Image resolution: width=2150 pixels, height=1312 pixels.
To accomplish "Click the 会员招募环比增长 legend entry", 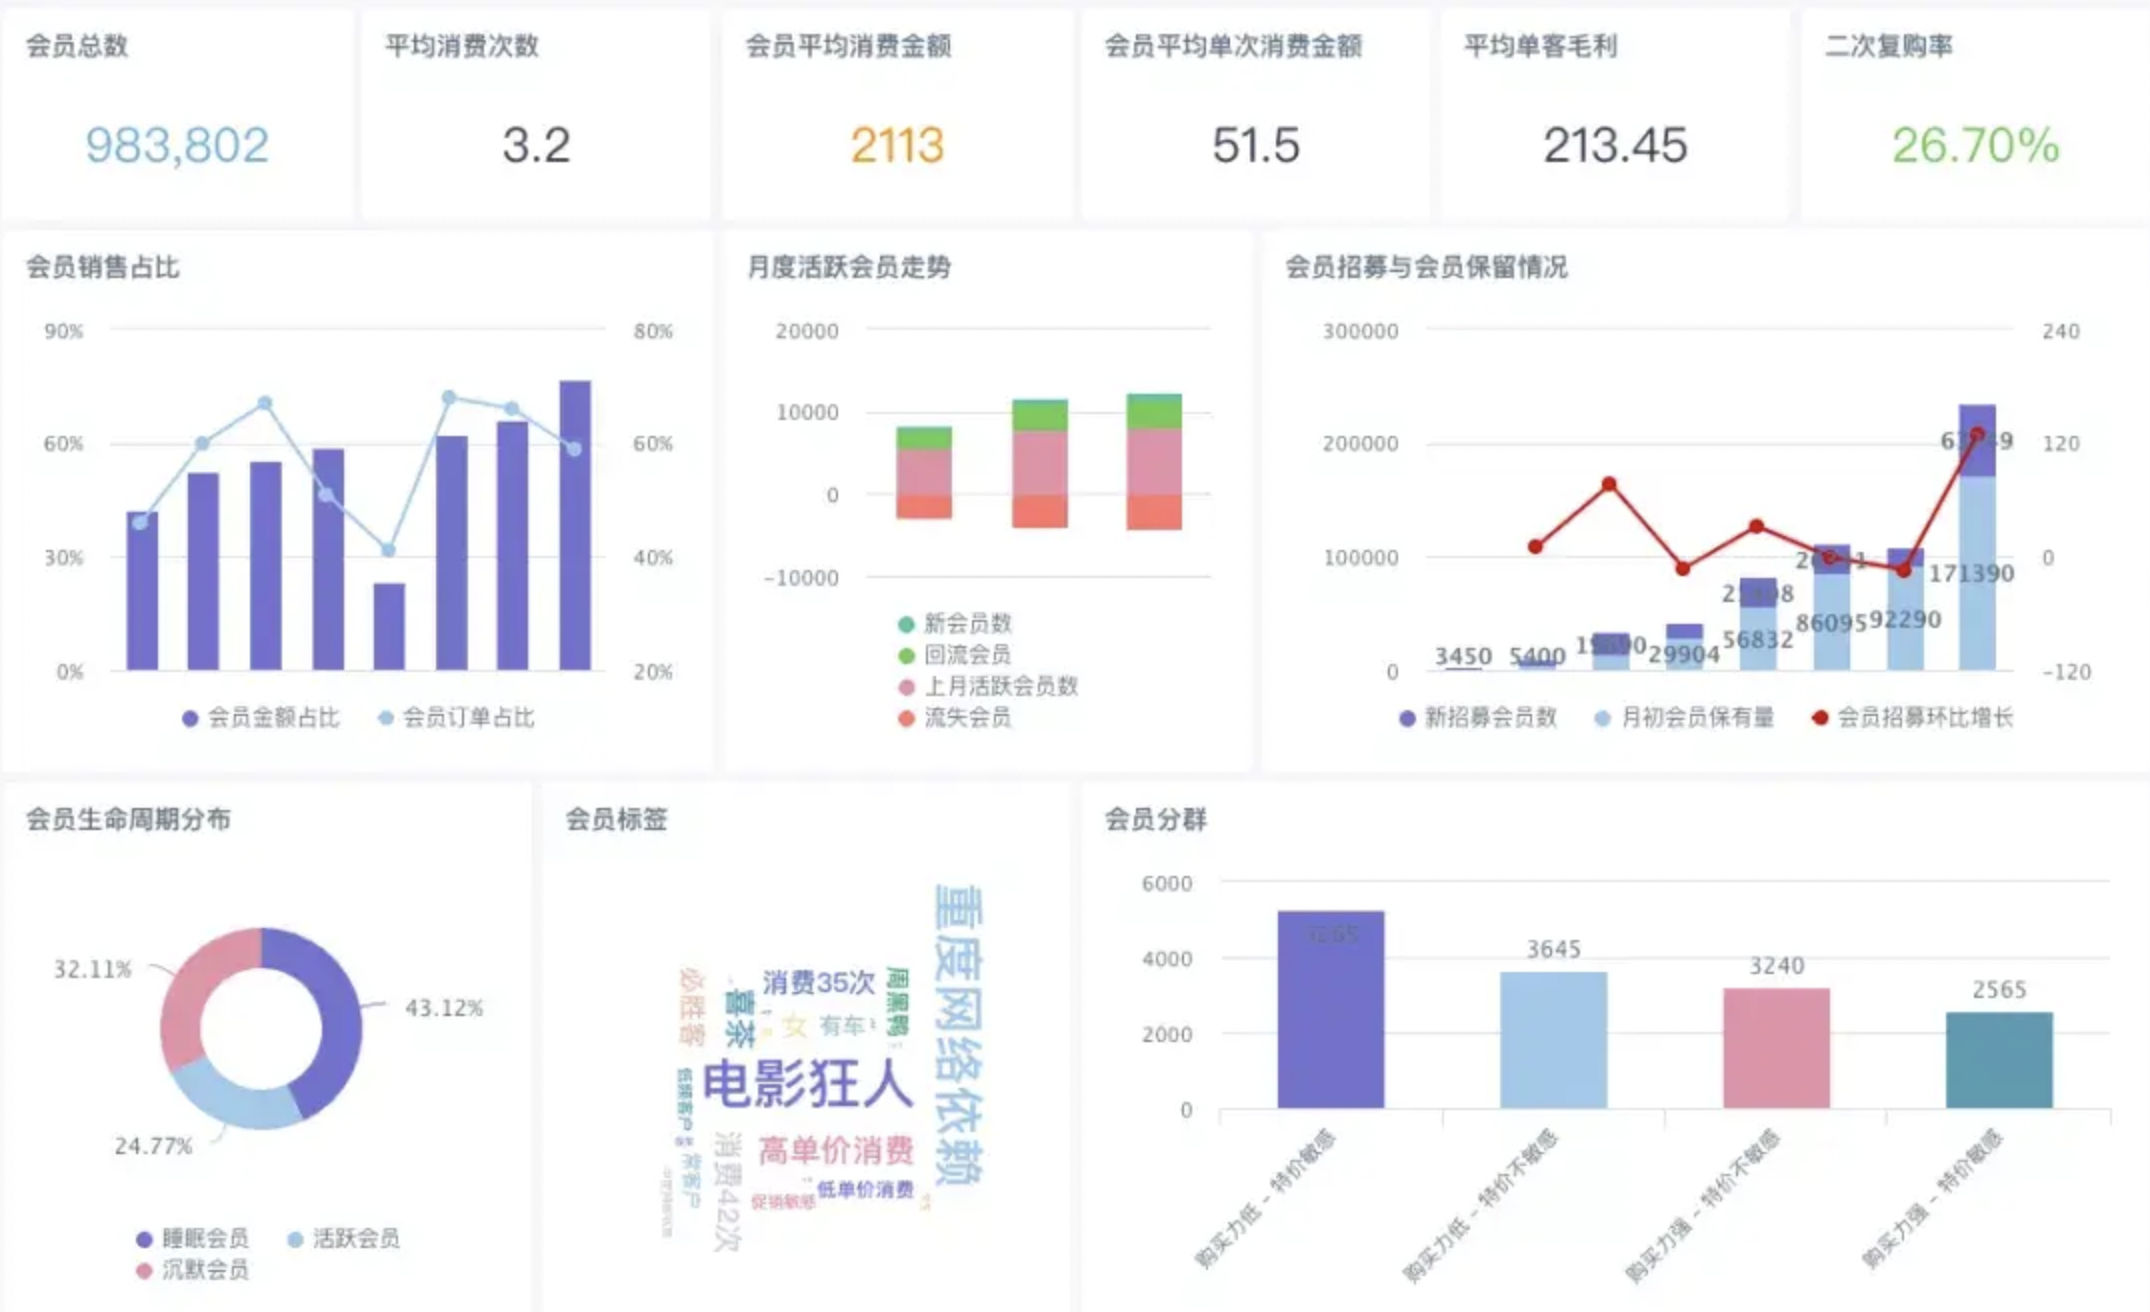I will (x=1912, y=717).
